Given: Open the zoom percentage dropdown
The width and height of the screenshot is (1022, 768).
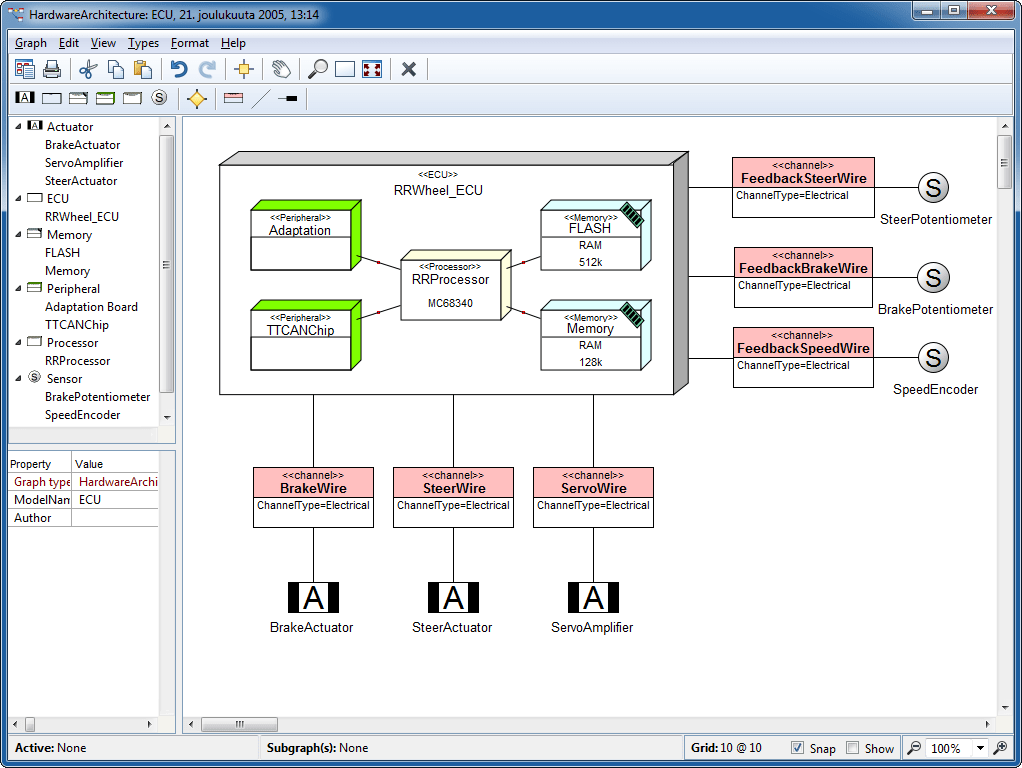Looking at the screenshot, I should click(x=980, y=748).
